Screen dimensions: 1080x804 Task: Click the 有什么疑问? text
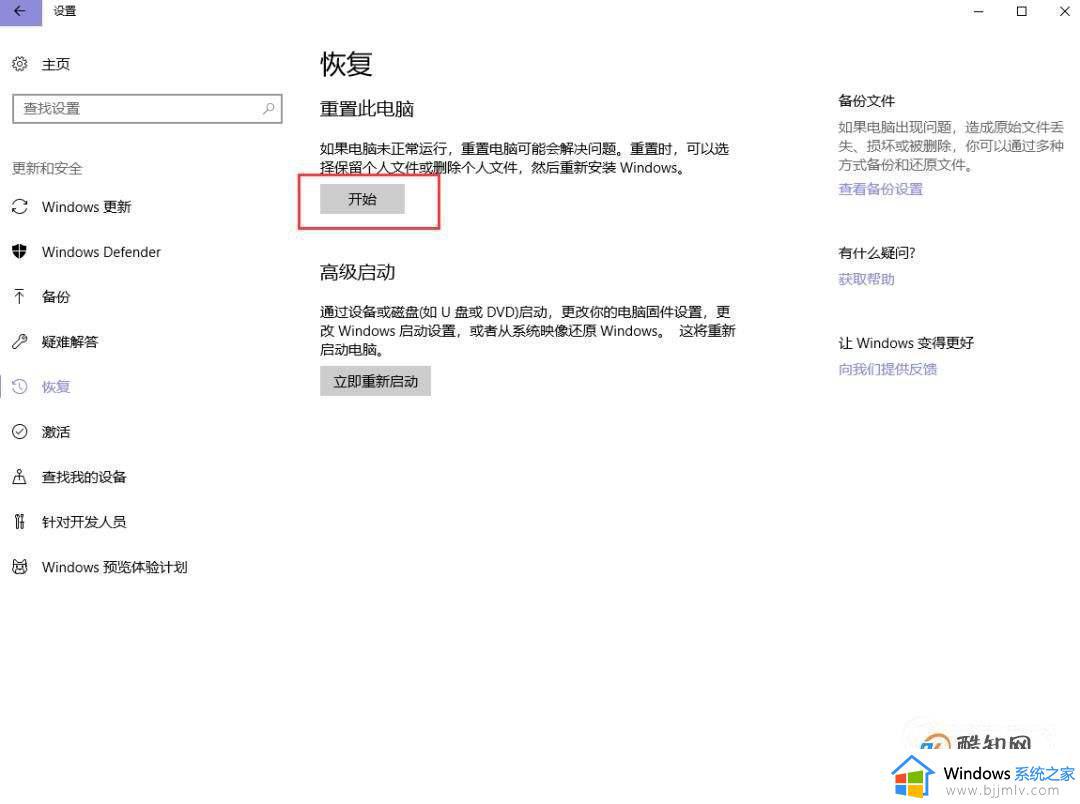[x=877, y=253]
